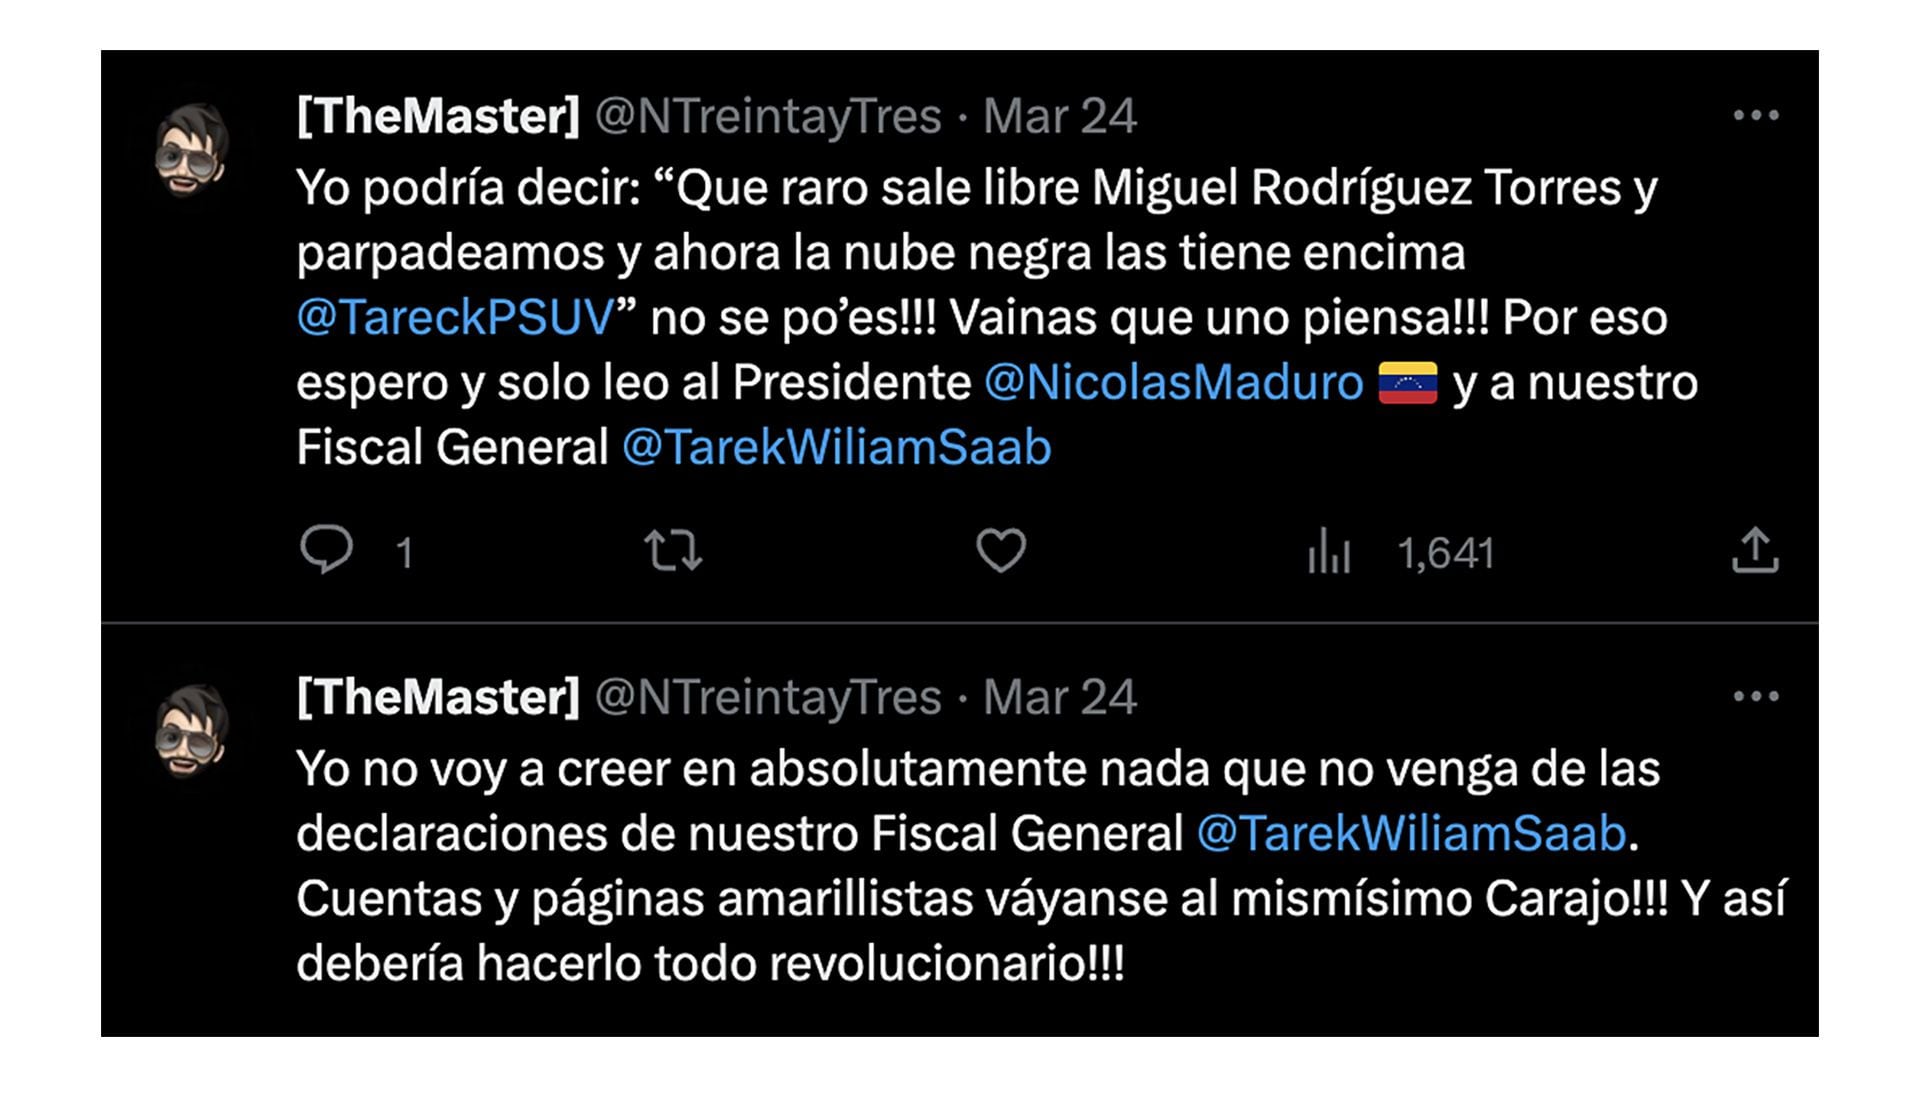Click the second tweet's profile avatar
The image size is (1920, 1103).
pos(192,732)
